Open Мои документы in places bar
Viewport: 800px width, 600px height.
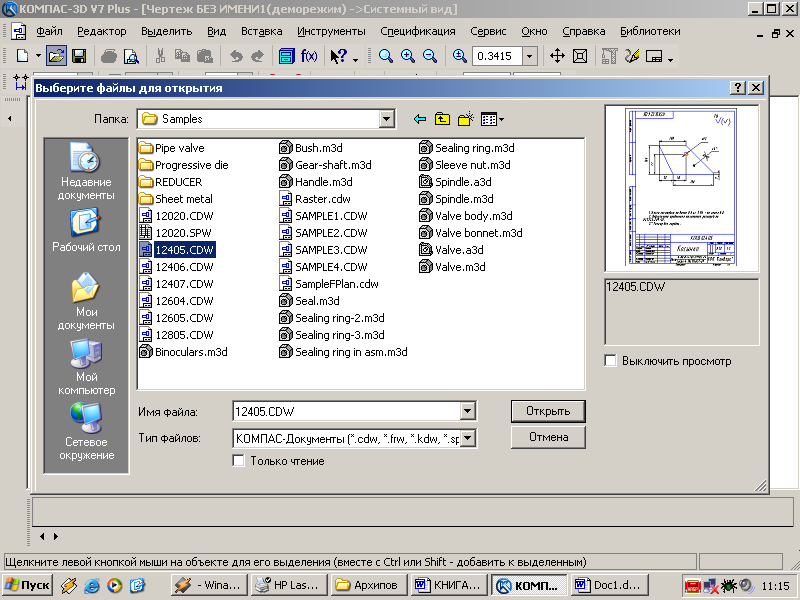pos(86,301)
